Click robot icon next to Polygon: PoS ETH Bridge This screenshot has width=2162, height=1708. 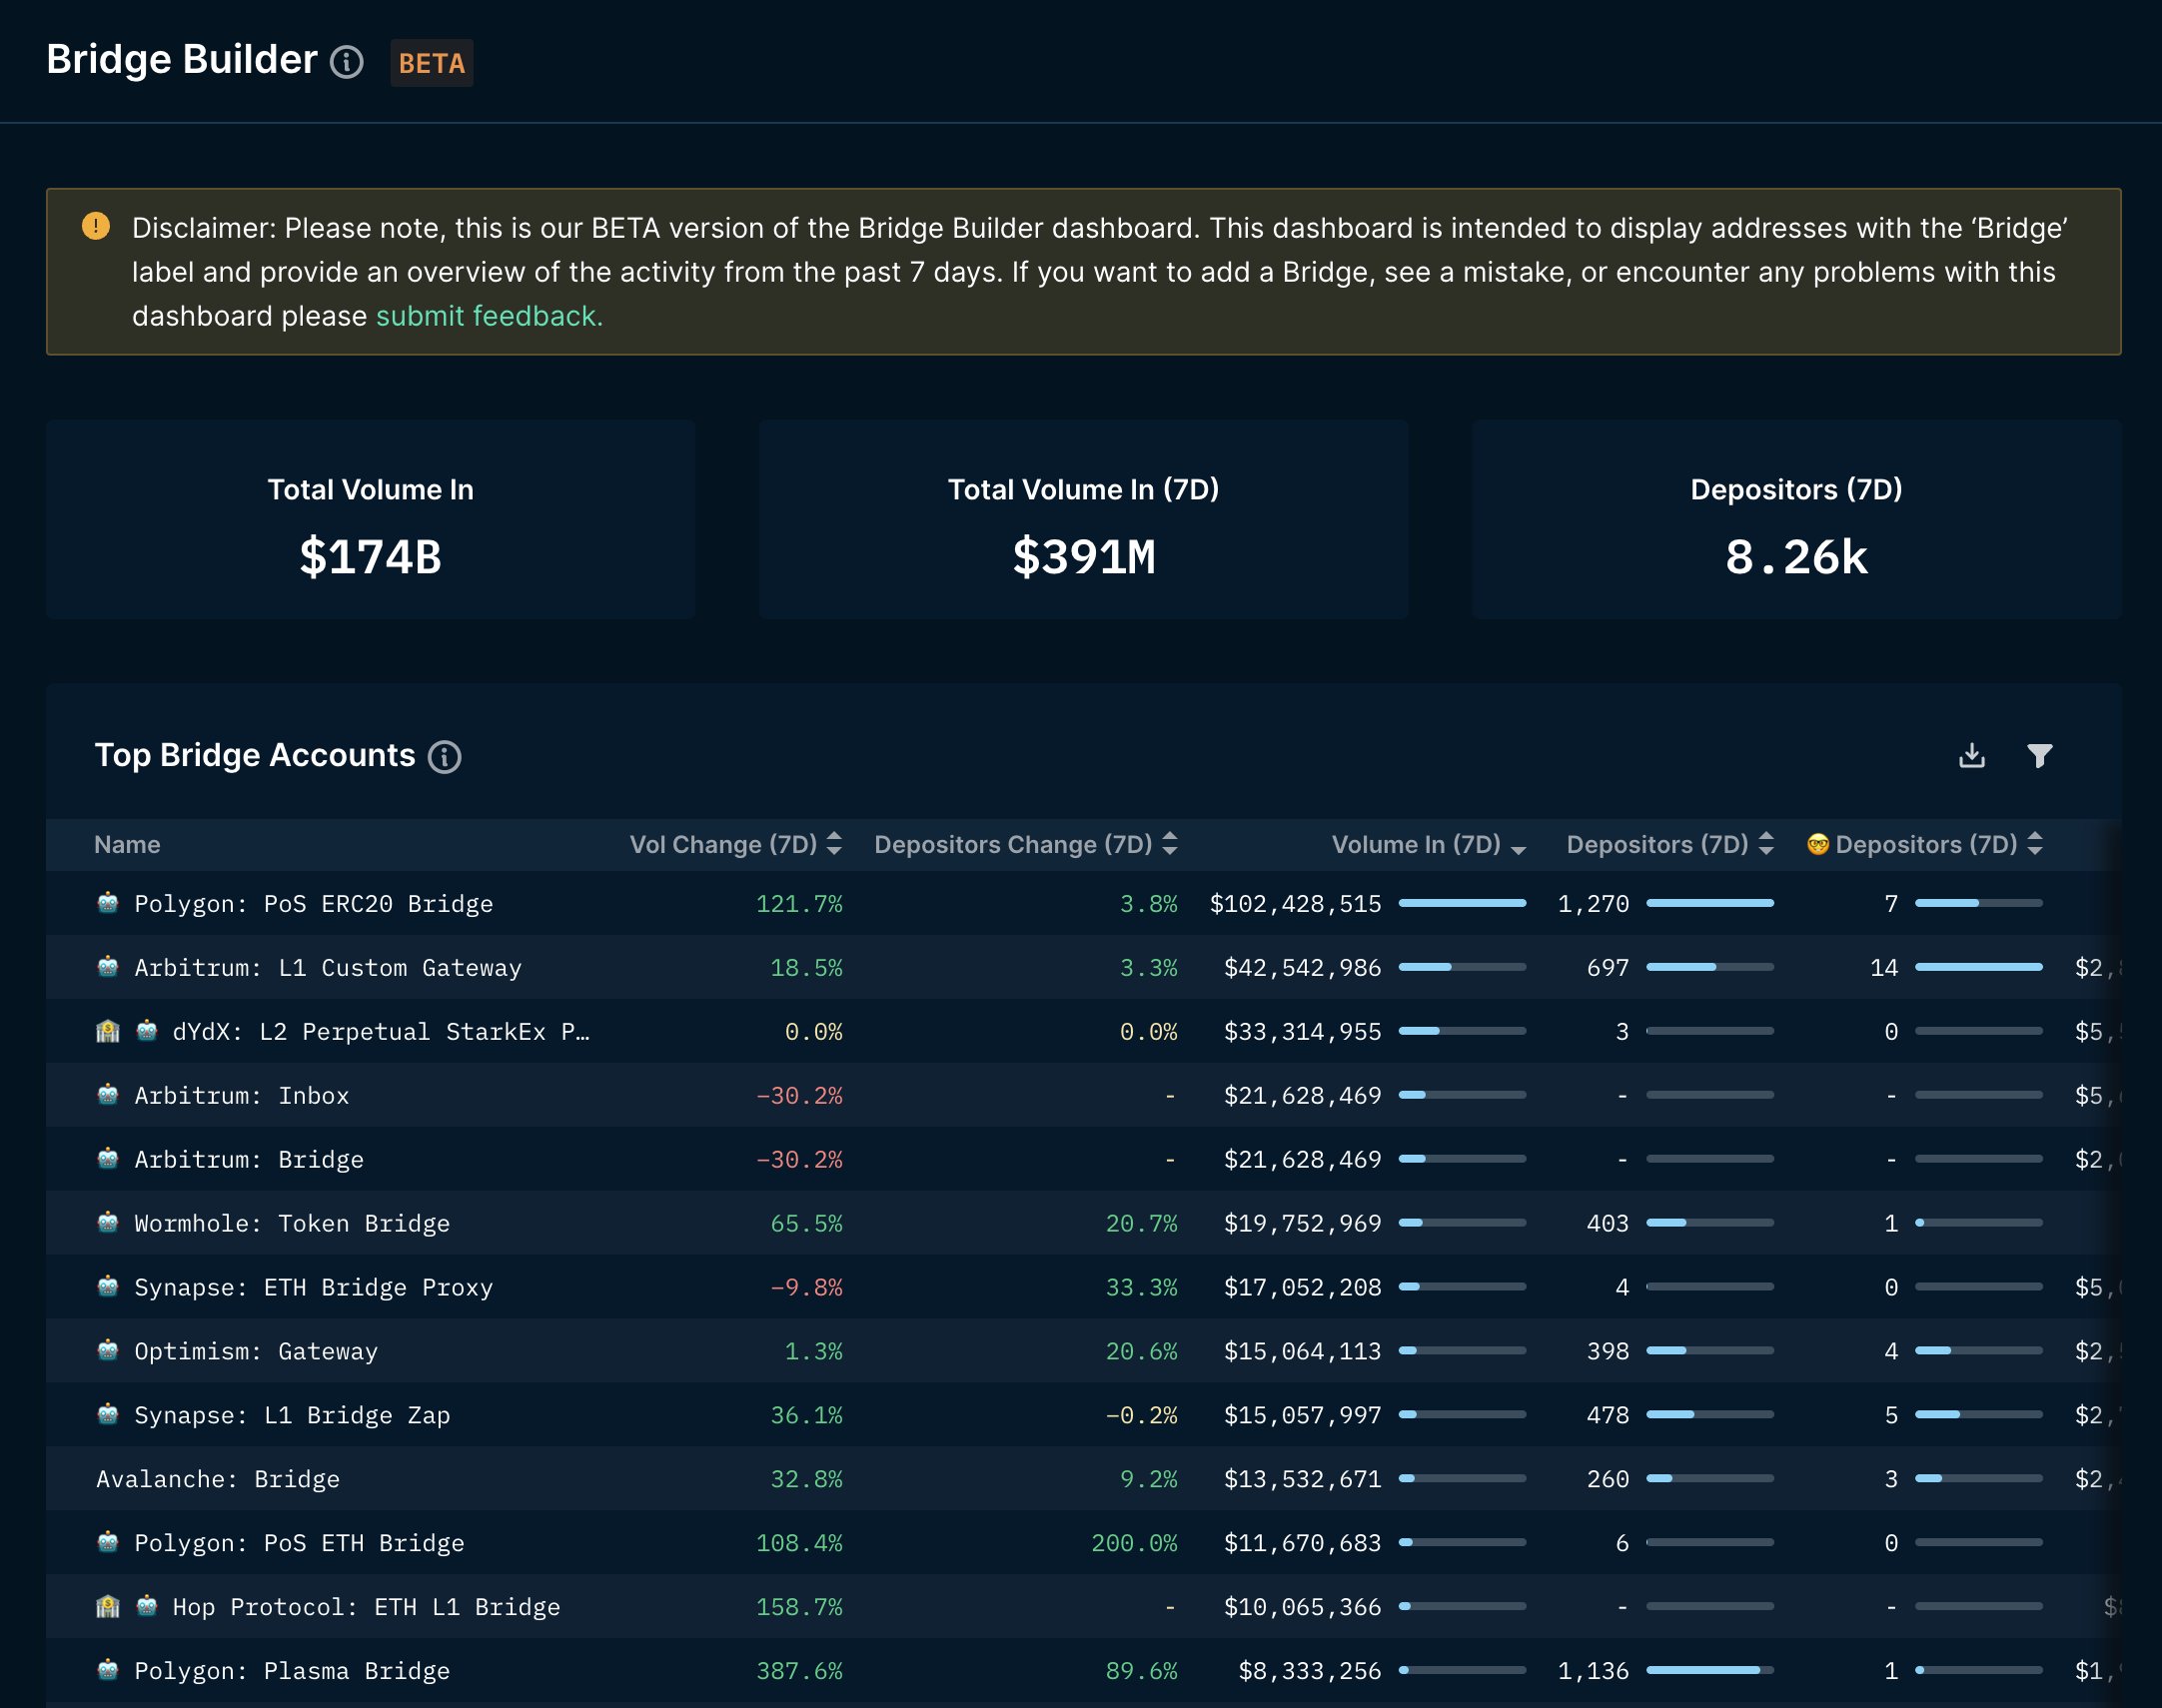108,1543
